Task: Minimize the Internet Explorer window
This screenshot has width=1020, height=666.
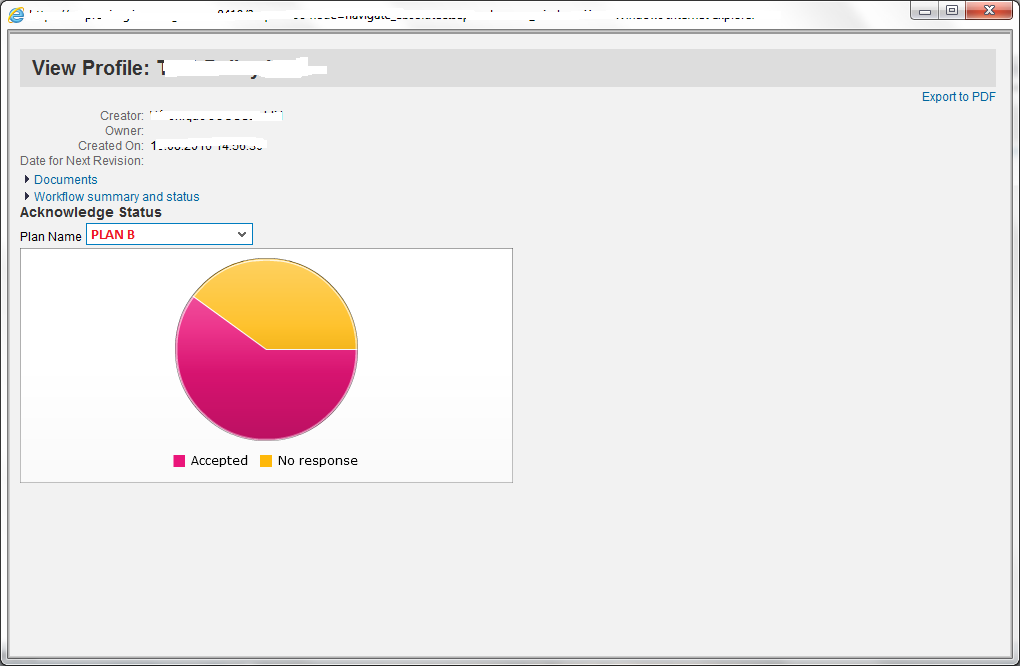Action: pos(924,10)
